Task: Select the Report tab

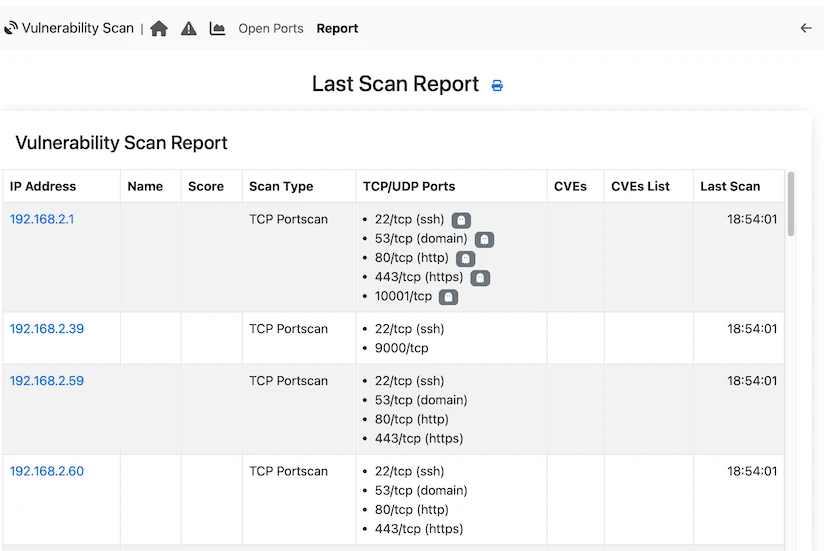Action: click(x=337, y=29)
